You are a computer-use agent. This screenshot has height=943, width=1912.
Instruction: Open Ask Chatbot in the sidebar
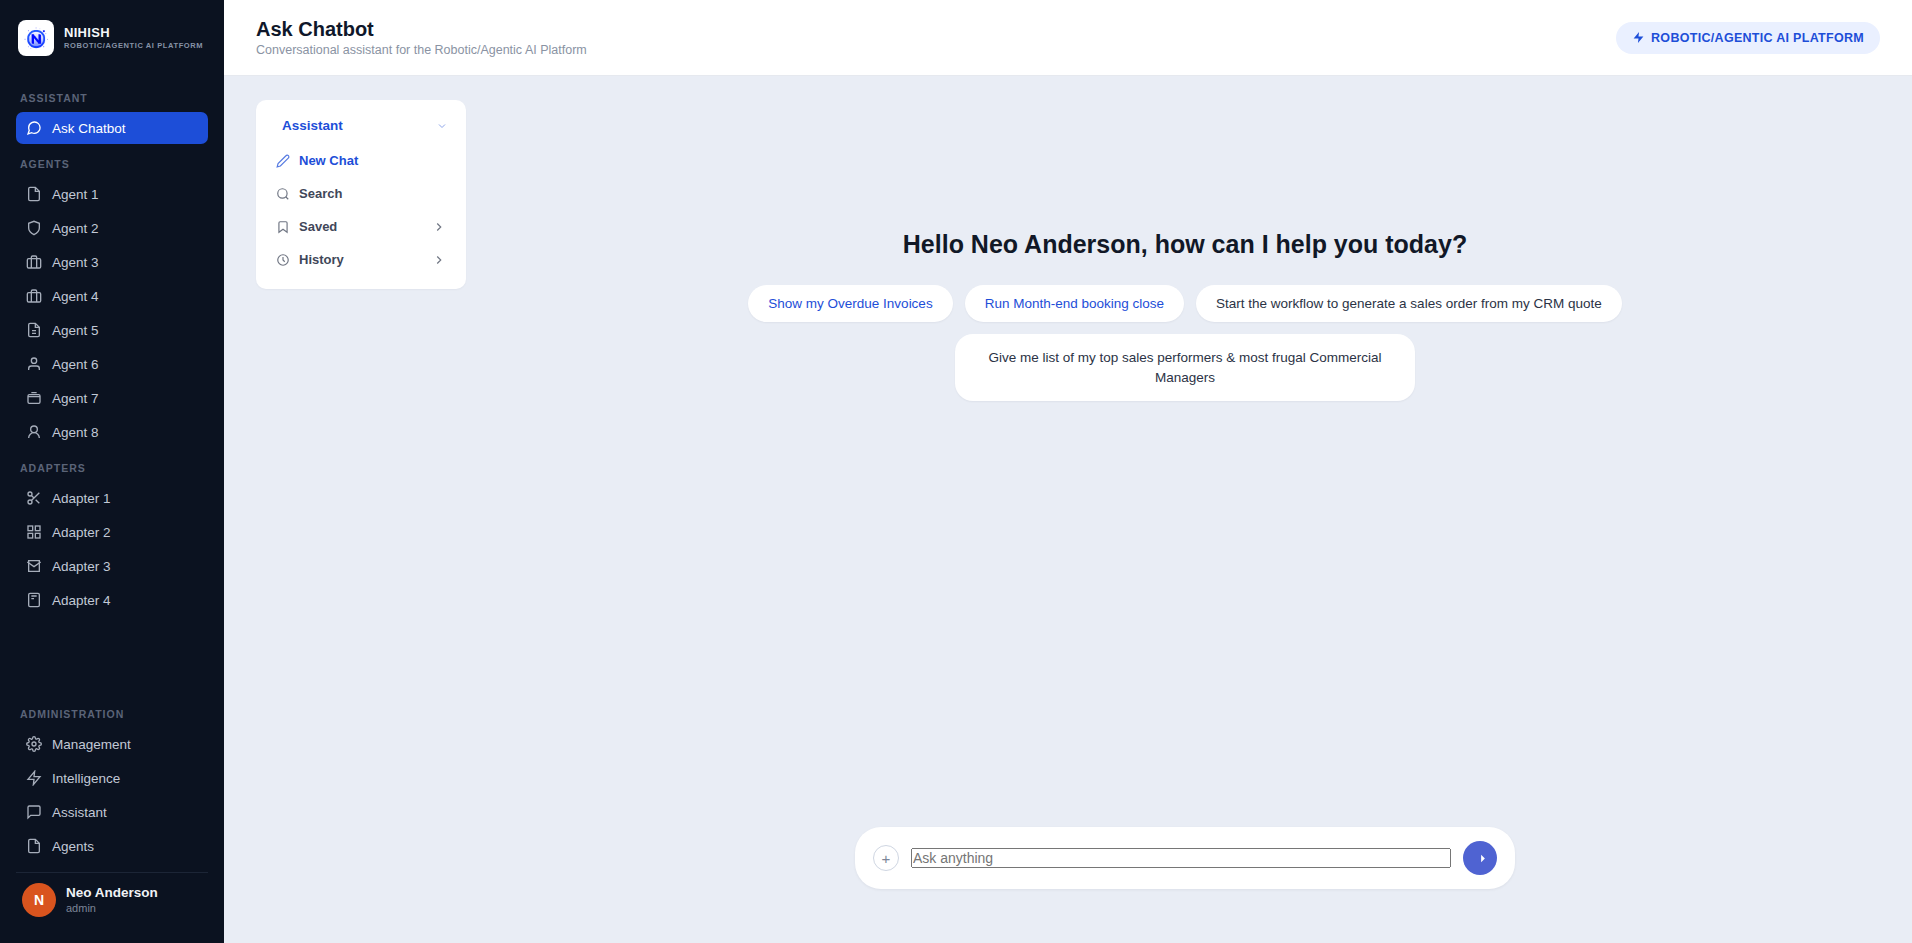click(x=112, y=128)
